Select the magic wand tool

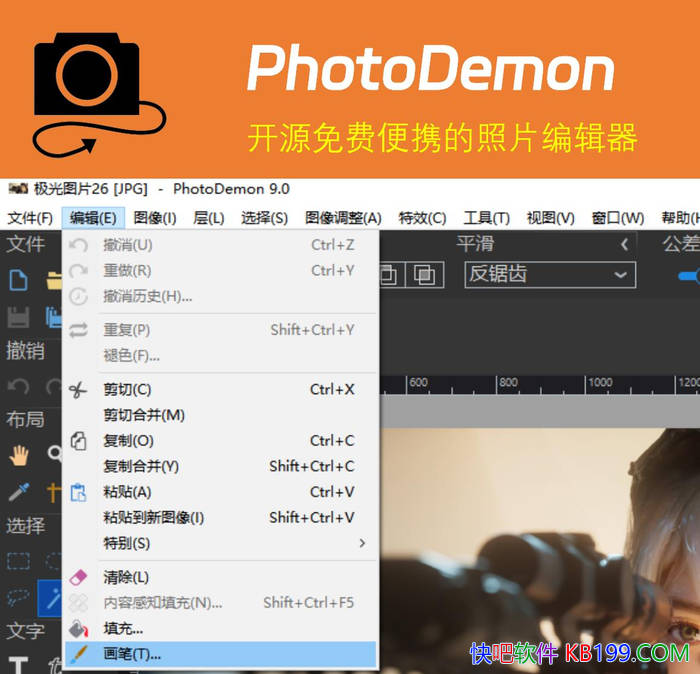[50, 598]
